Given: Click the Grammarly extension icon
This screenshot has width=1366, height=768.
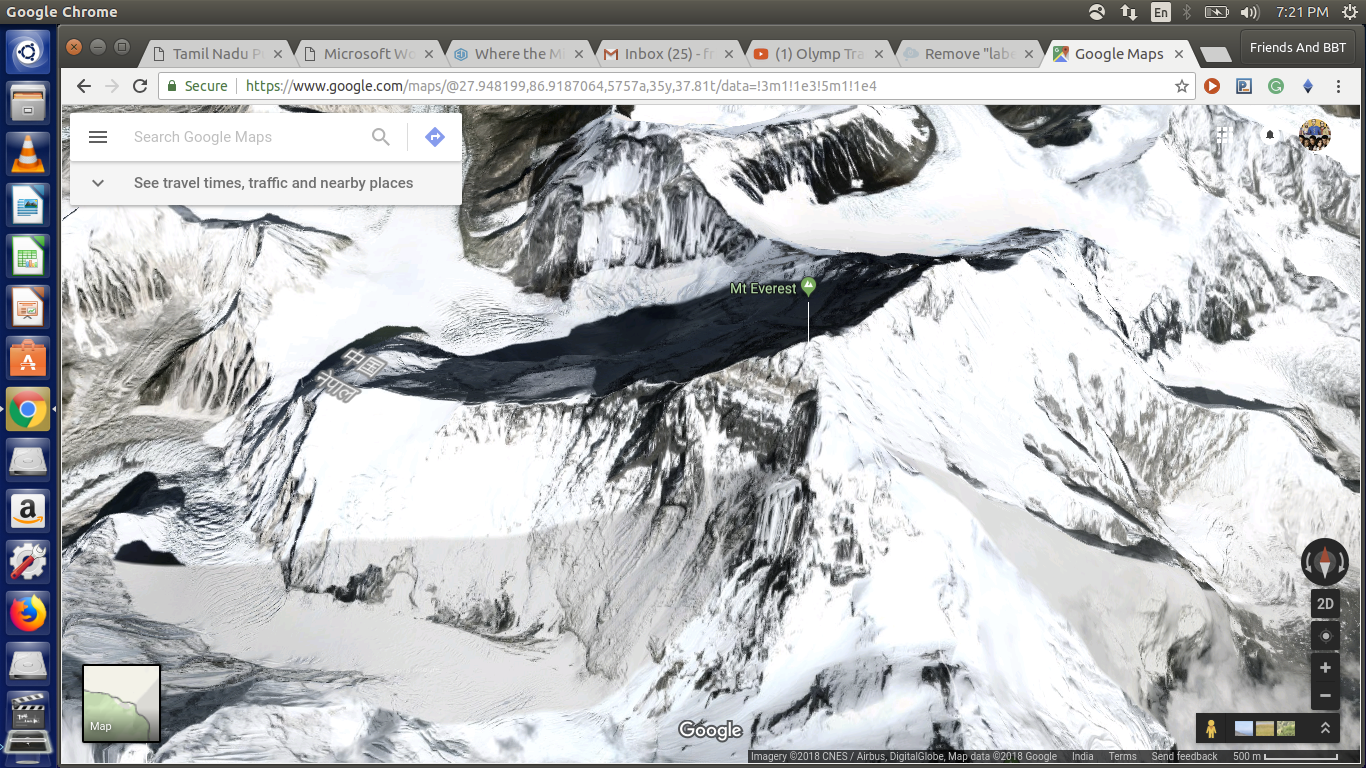Looking at the screenshot, I should click(x=1276, y=86).
